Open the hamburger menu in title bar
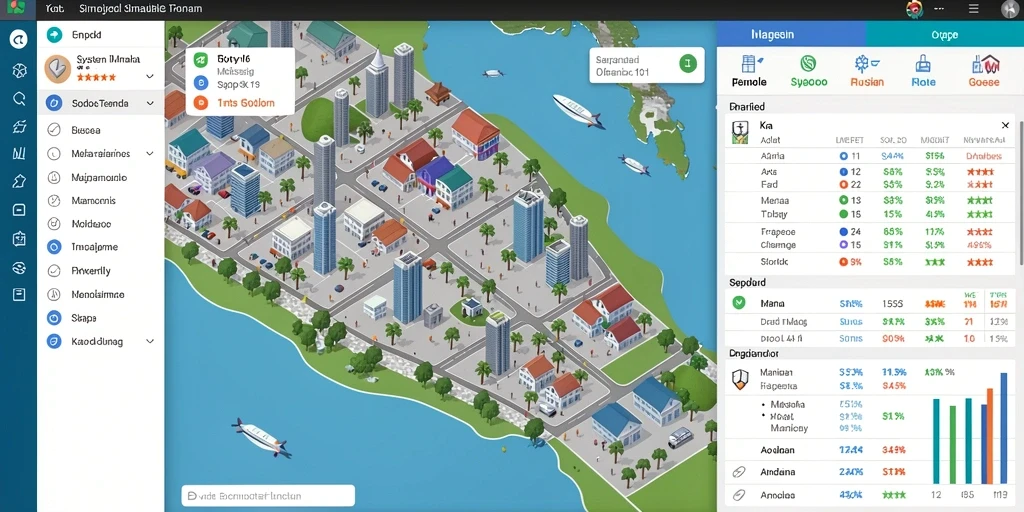The height and width of the screenshot is (512, 1024). (x=973, y=9)
